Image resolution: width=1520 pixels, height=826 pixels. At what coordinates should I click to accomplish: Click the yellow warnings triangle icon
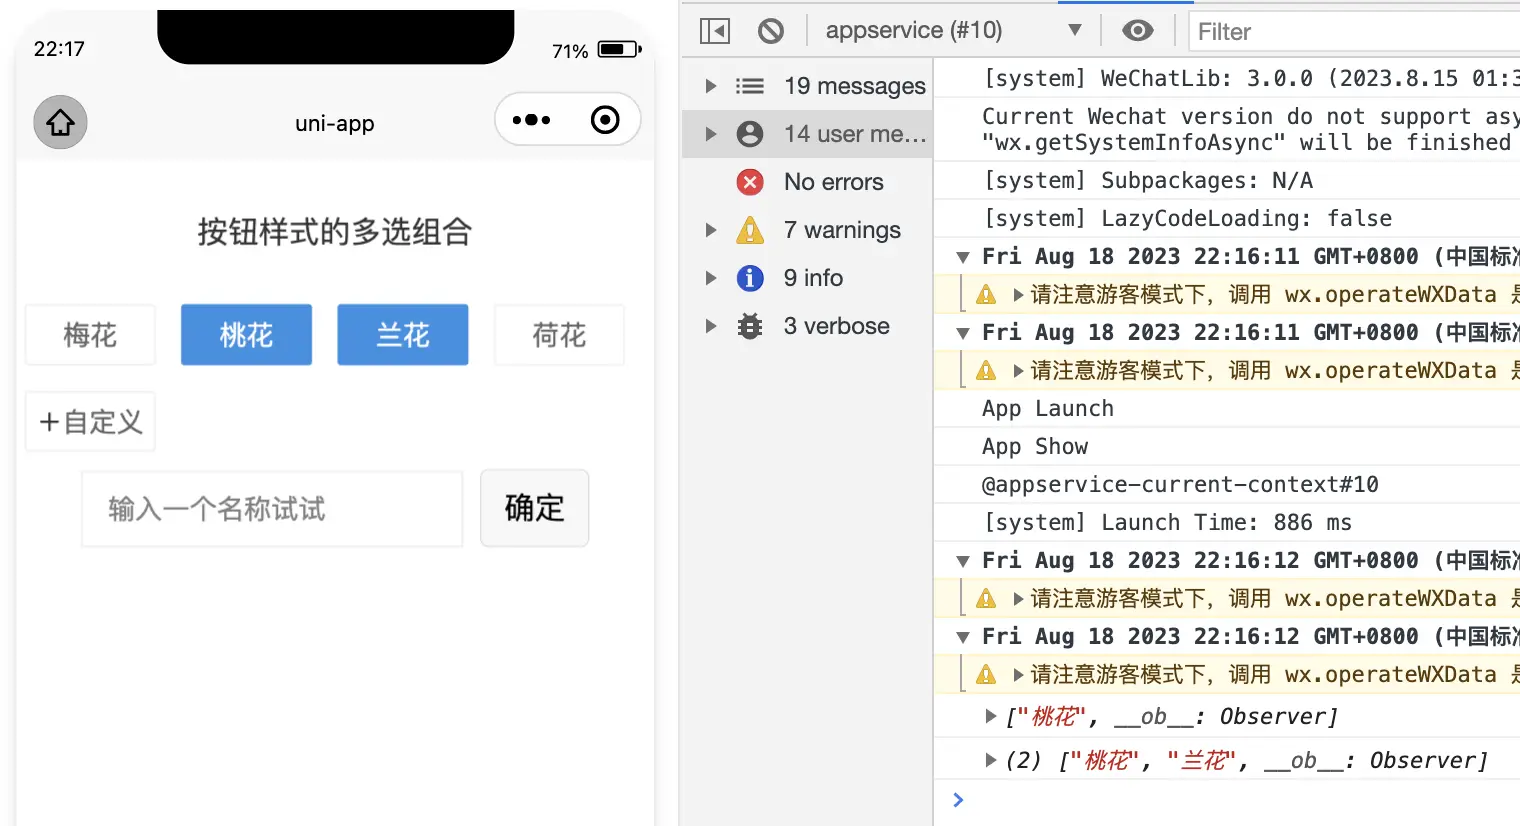(750, 230)
